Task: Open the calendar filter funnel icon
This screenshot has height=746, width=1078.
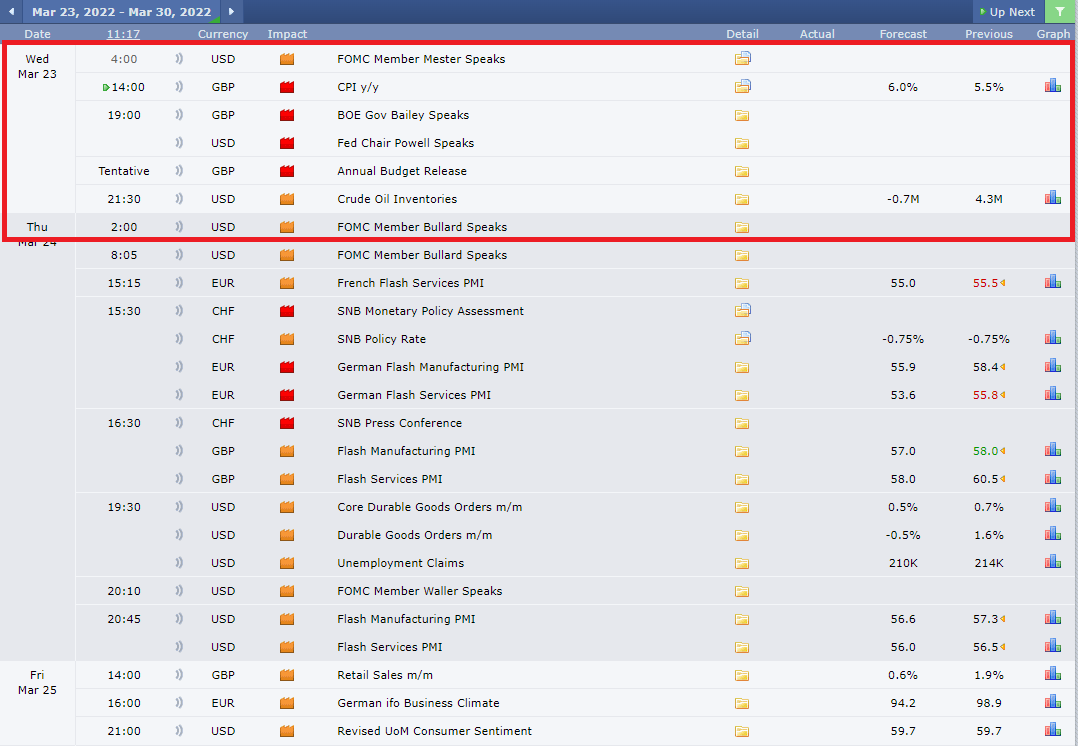Action: pos(1059,12)
